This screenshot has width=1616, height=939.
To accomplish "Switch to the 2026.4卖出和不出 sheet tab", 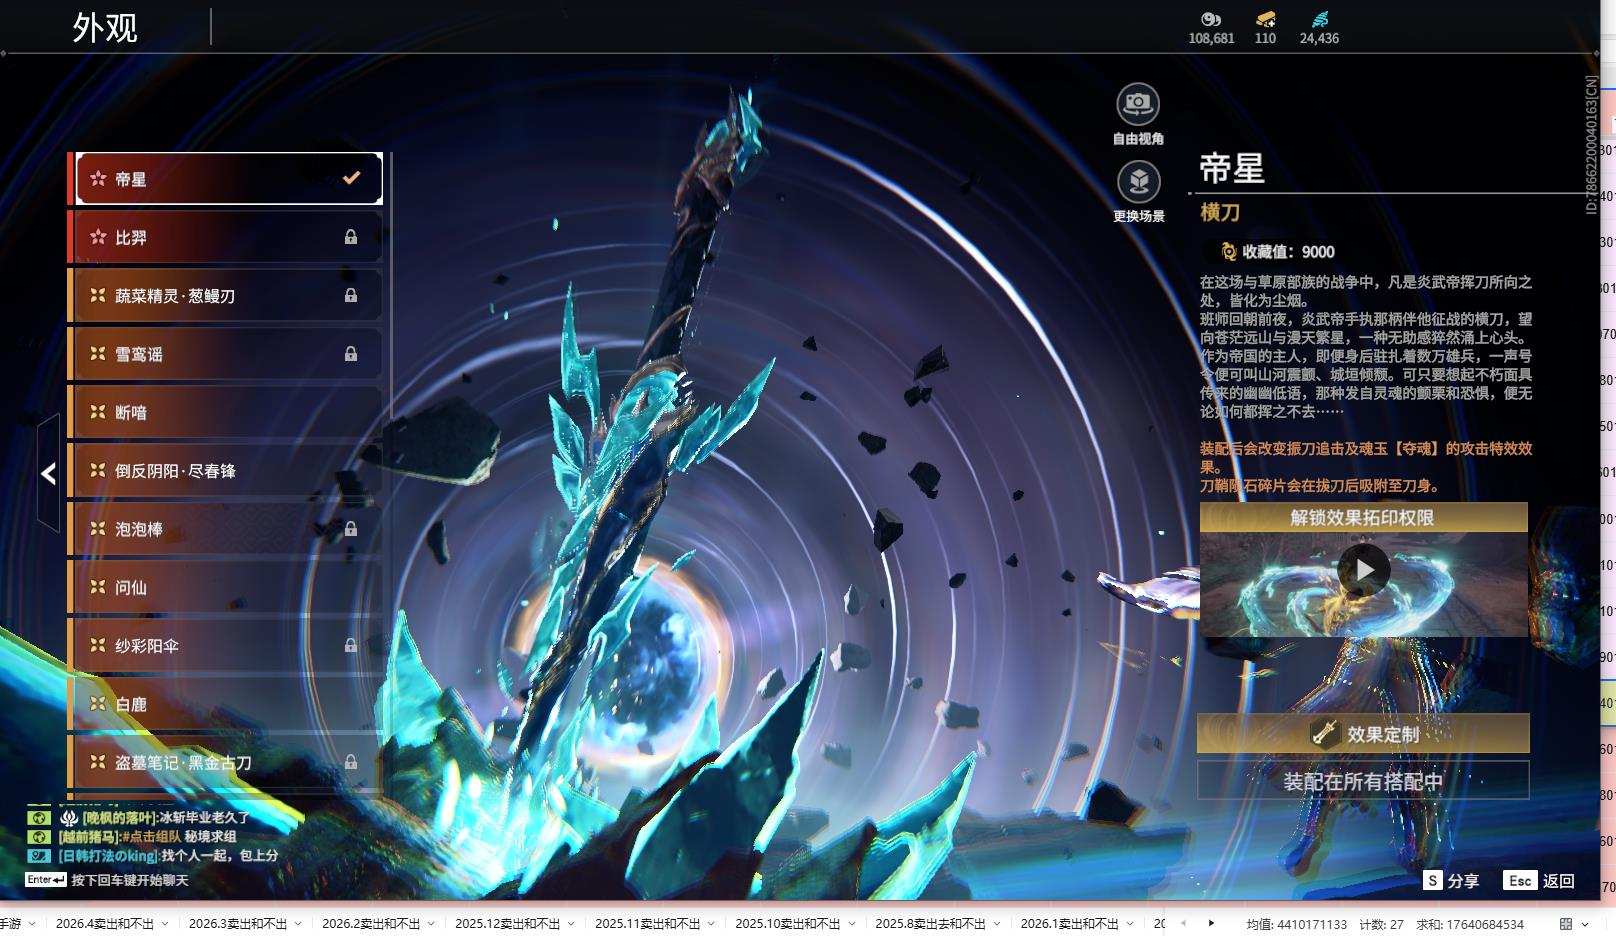I will (x=105, y=924).
